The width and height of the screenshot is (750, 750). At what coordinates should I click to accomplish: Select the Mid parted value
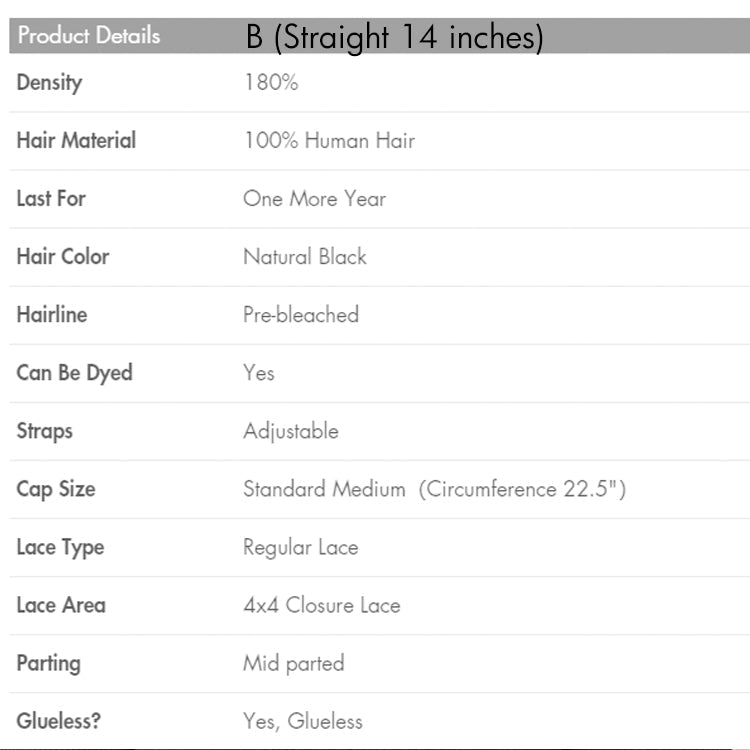point(293,663)
